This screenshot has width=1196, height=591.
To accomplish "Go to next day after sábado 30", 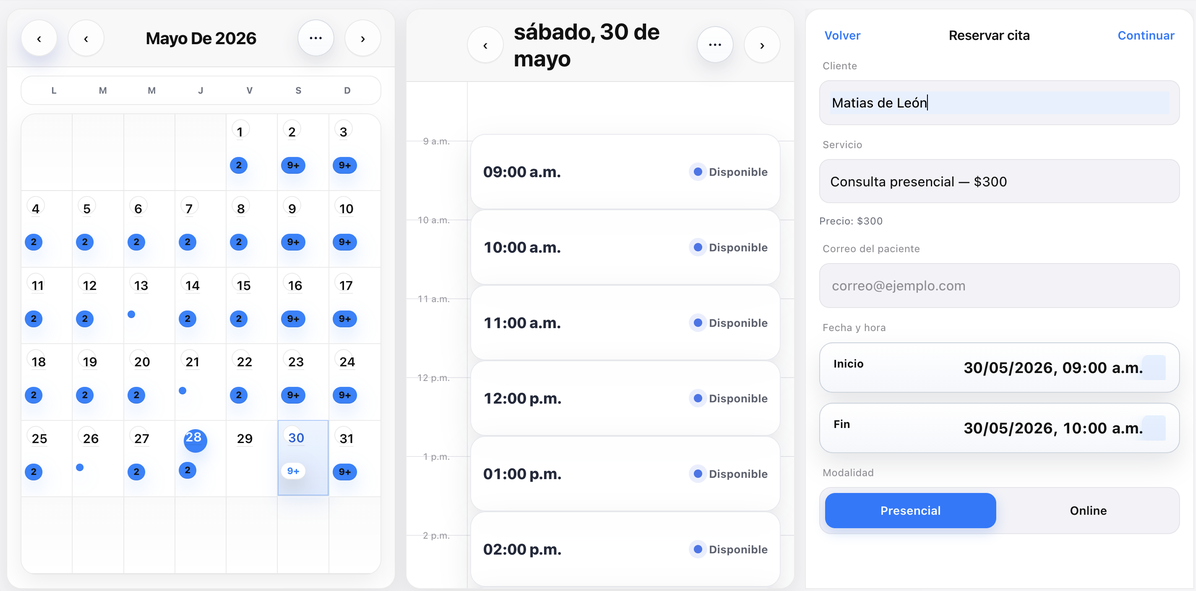I will click(762, 45).
